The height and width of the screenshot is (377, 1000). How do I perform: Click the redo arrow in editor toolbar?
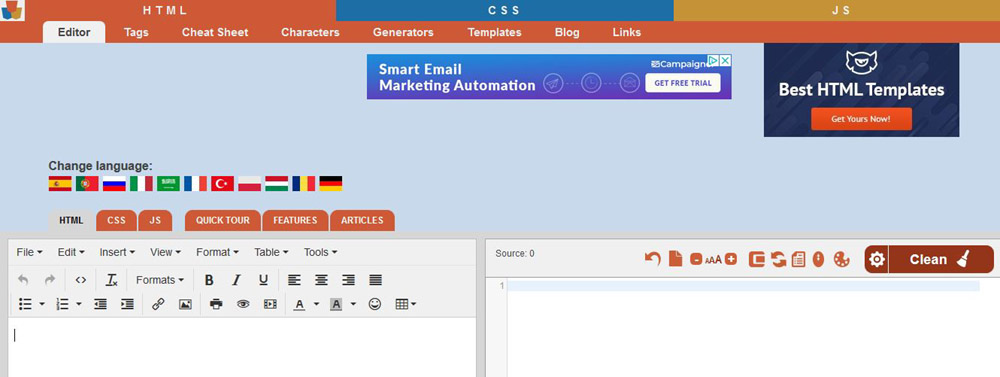click(50, 280)
